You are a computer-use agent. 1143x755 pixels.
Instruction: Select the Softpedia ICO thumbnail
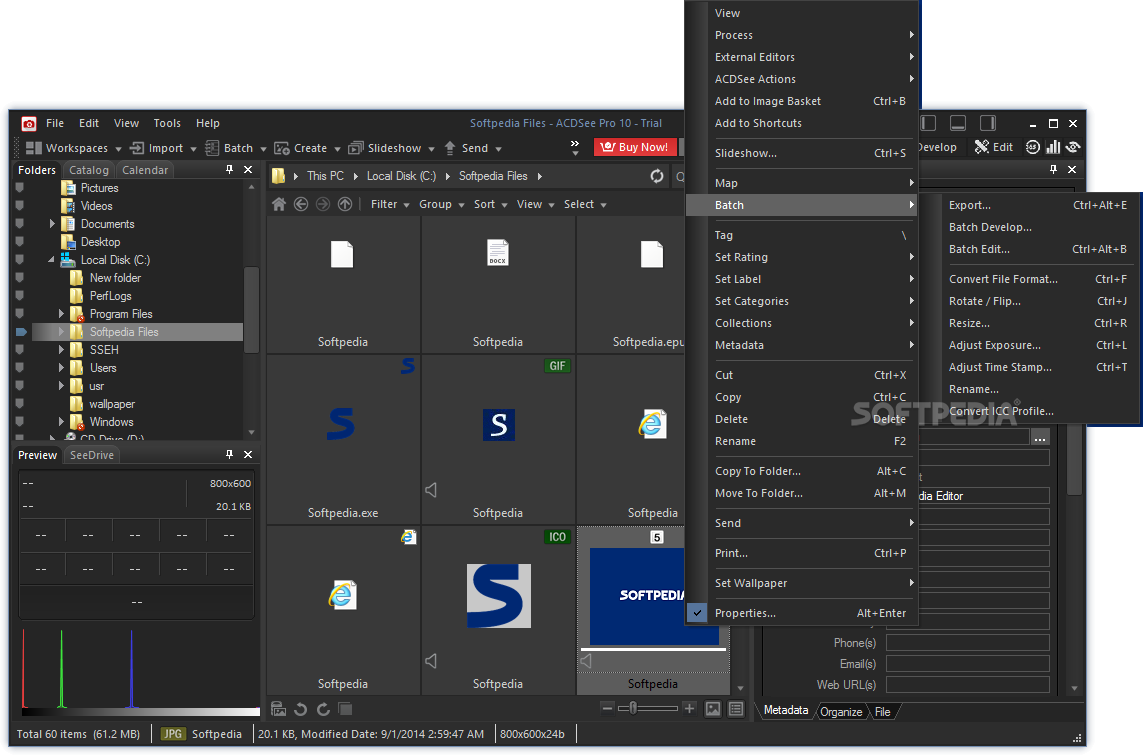tap(498, 610)
